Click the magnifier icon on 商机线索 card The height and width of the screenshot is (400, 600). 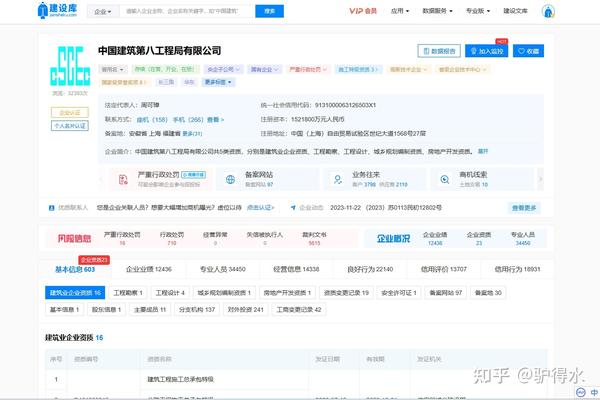click(x=444, y=179)
